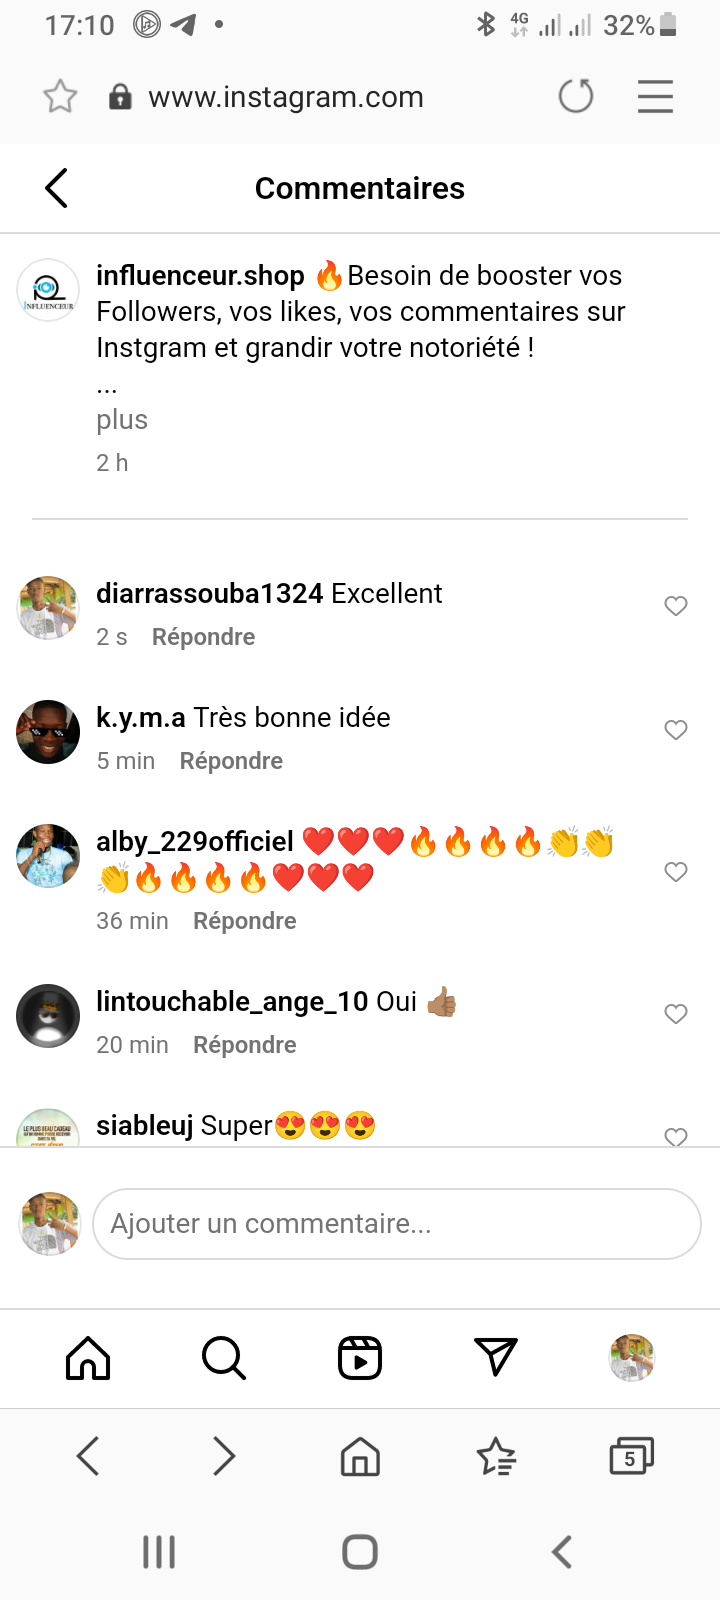The height and width of the screenshot is (1600, 720).
Task: Like the k.y.m.a comment
Action: coord(676,730)
